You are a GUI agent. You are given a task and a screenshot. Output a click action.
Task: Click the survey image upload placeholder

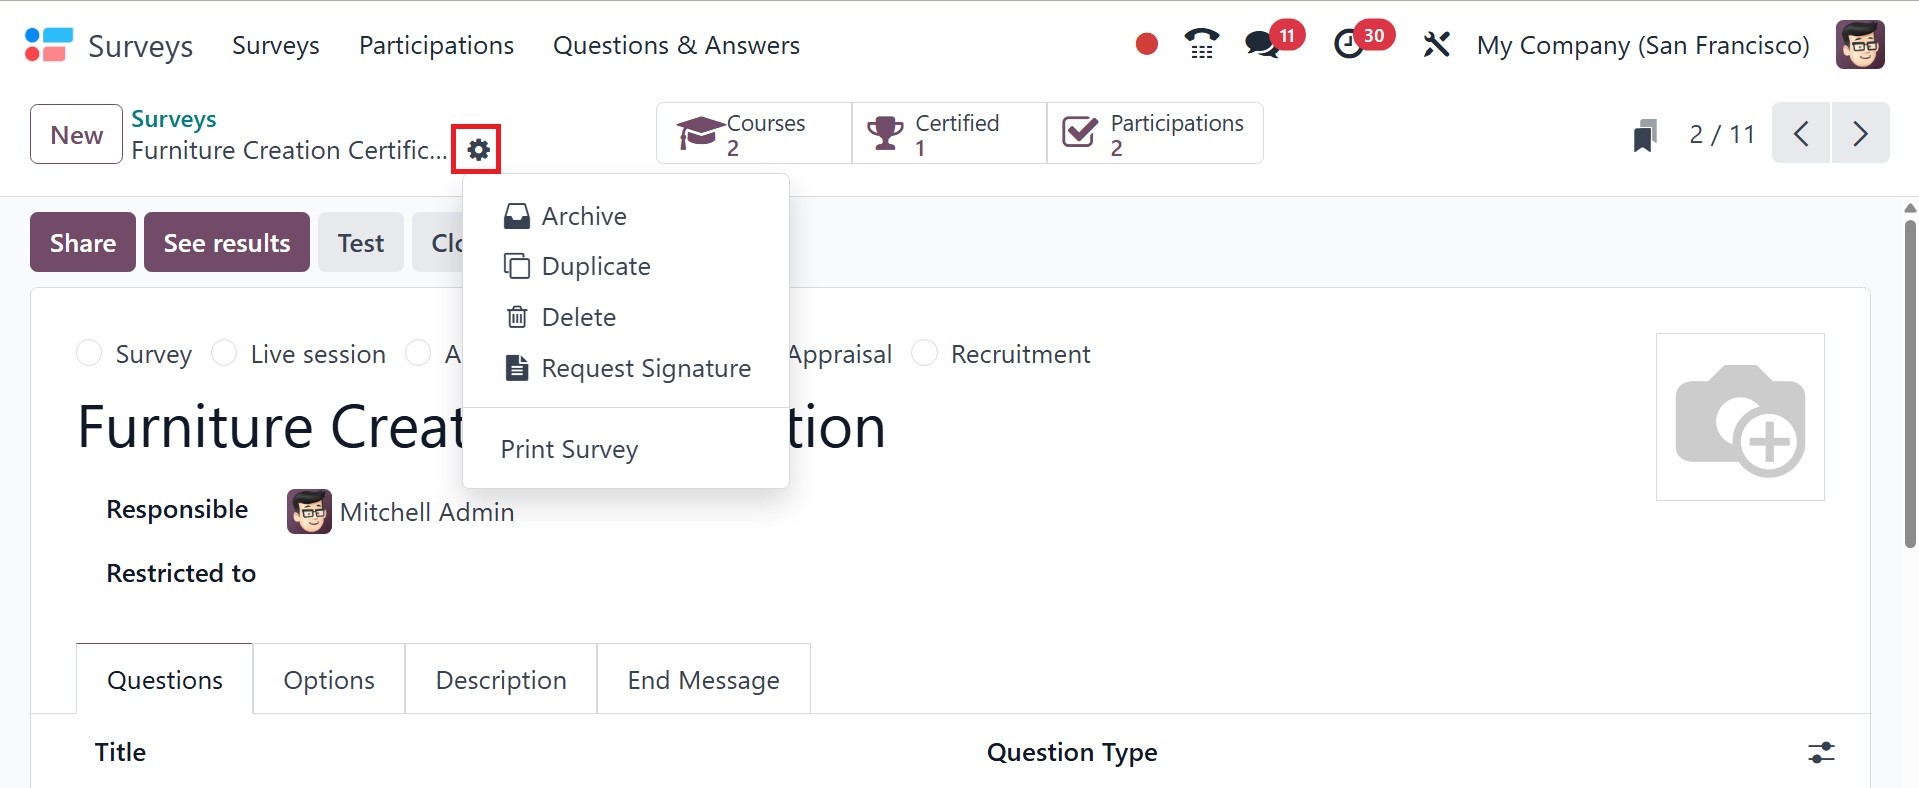tap(1740, 417)
